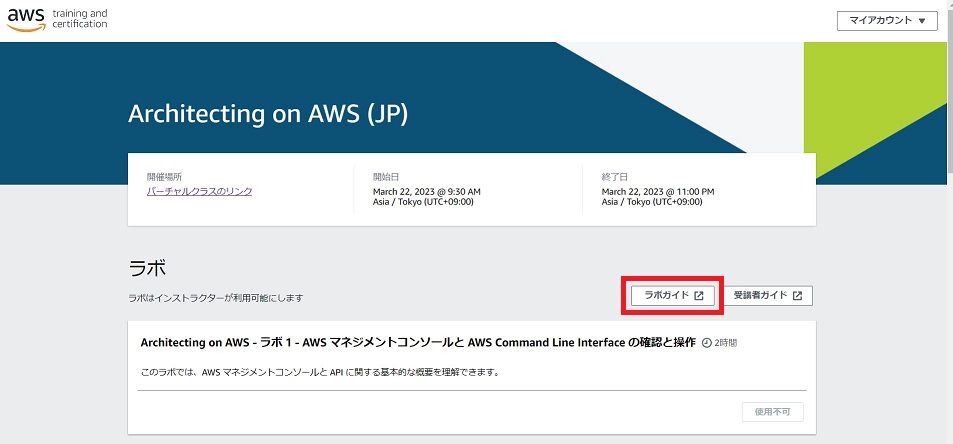
Task: Click the clock icon beside 2時間
Action: click(x=707, y=343)
